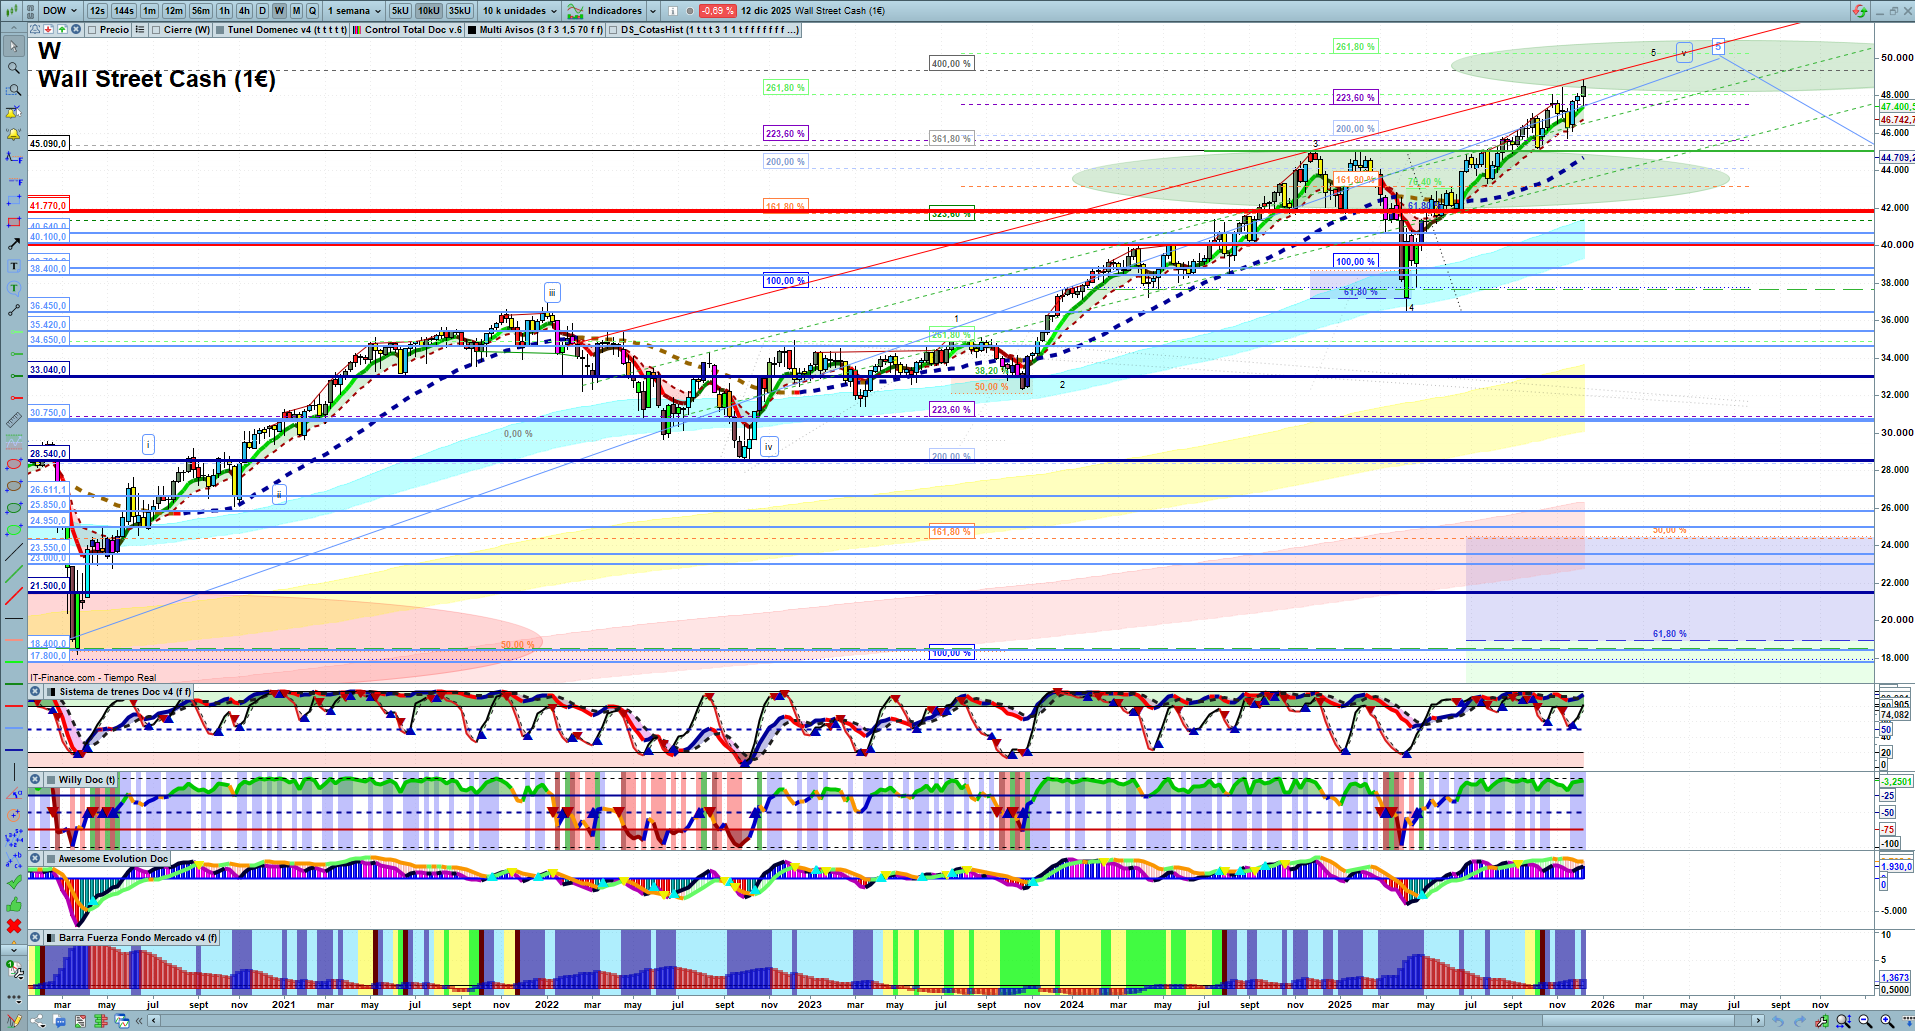Open the '10 k unidades' dropdown
Viewport: 1915px width, 1031px height.
tap(519, 11)
